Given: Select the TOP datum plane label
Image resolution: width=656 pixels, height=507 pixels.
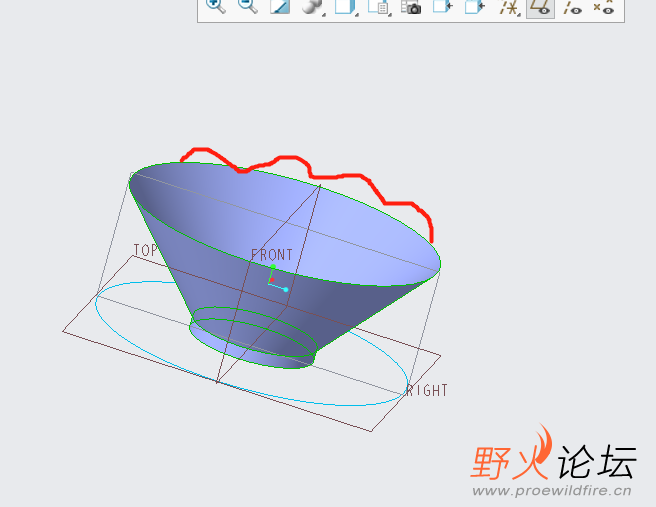Looking at the screenshot, I should pos(145,250).
